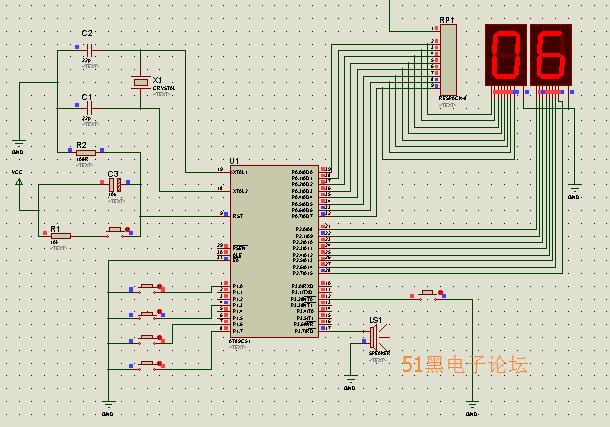
Task: Select the U1 microcontroller chip body
Action: click(x=274, y=252)
